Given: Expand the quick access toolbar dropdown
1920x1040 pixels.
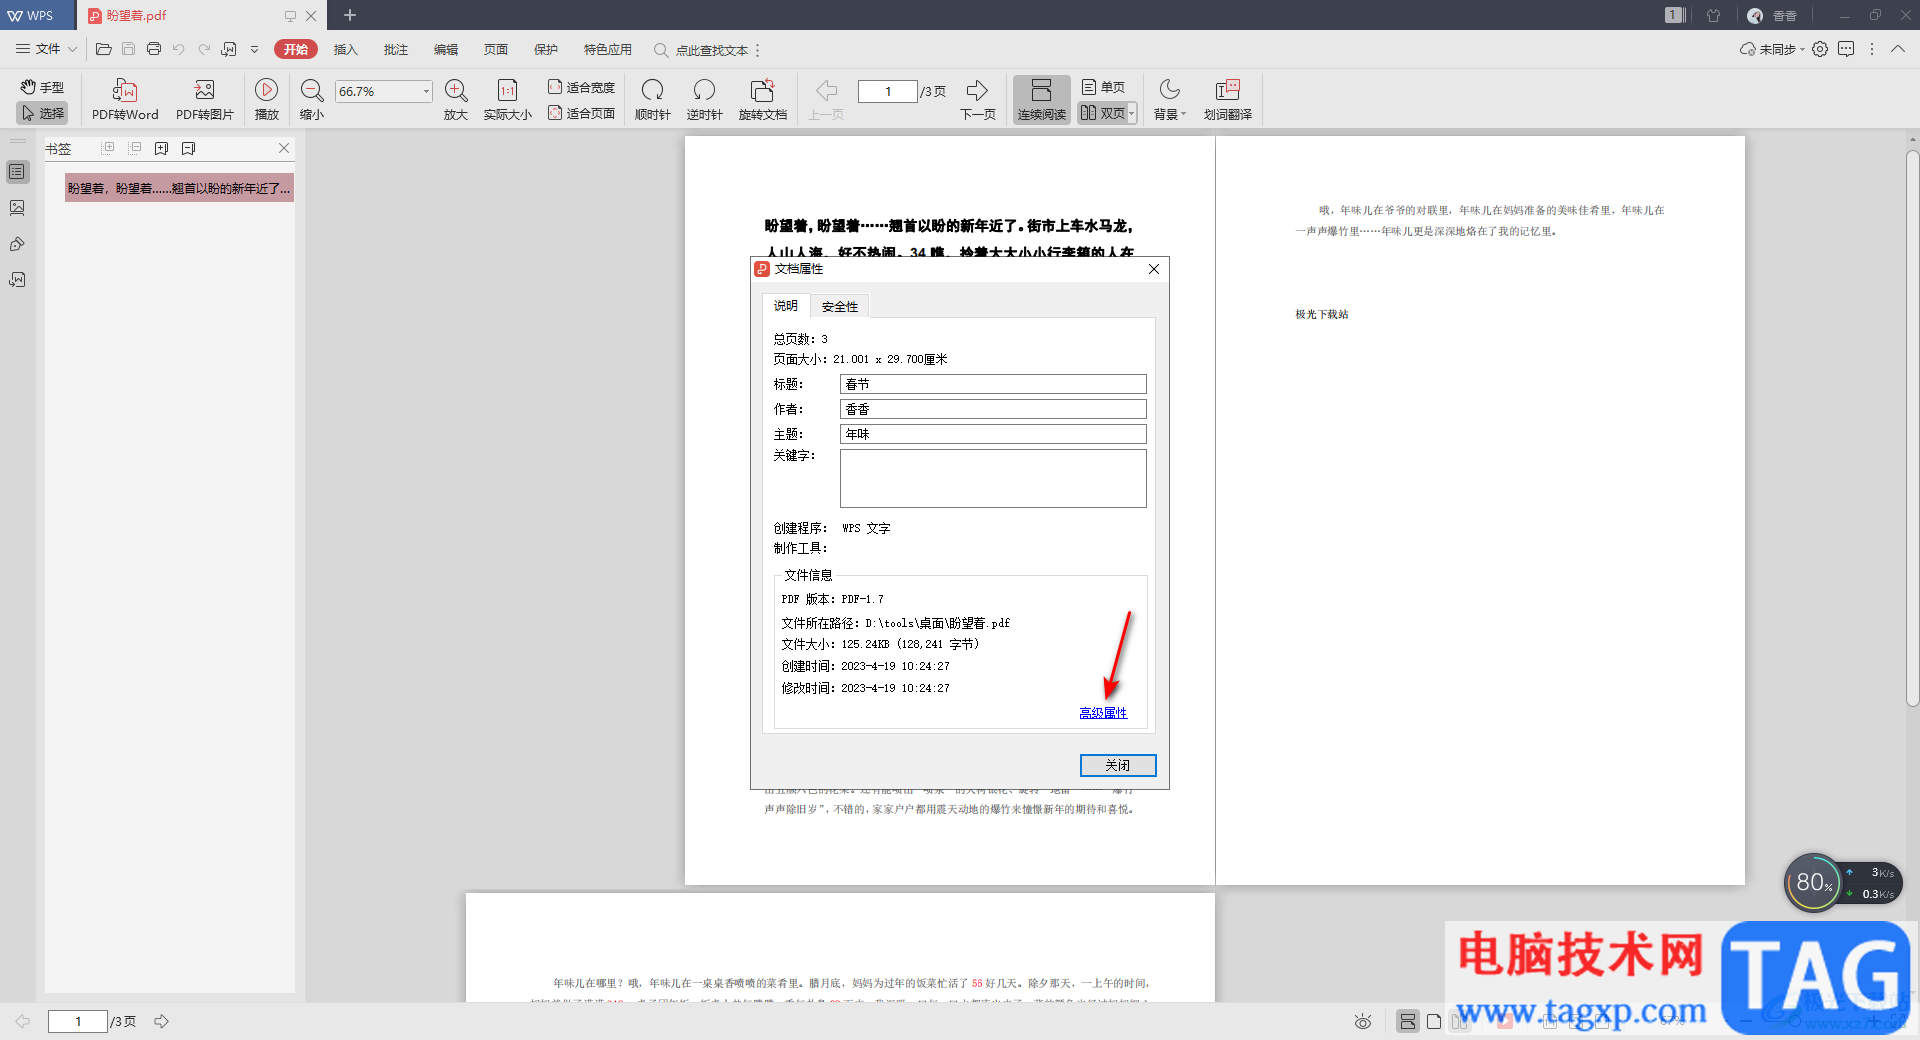Looking at the screenshot, I should tap(255, 49).
